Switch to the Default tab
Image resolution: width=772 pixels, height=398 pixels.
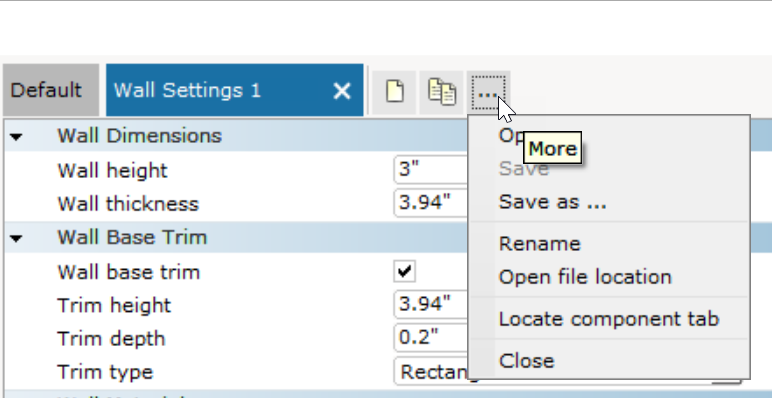click(x=51, y=90)
